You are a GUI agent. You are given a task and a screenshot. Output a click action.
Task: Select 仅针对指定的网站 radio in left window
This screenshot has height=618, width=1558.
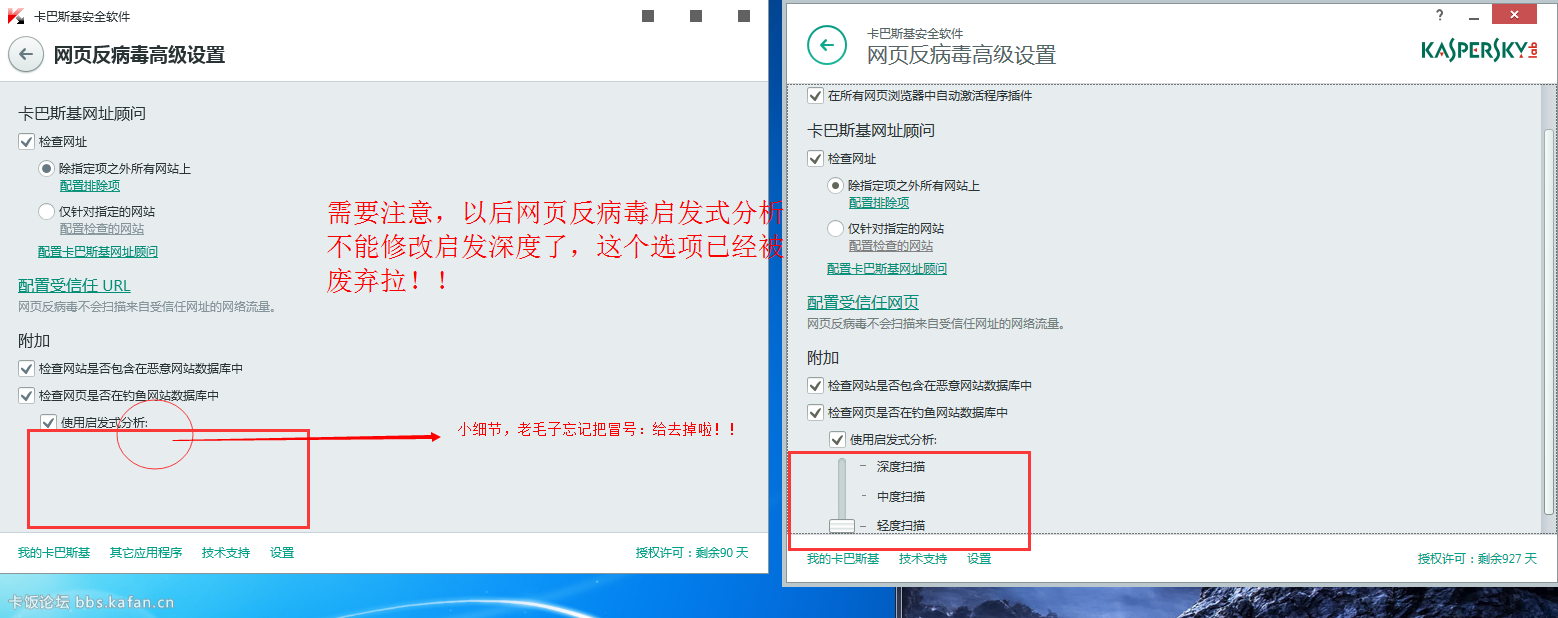pyautogui.click(x=46, y=211)
